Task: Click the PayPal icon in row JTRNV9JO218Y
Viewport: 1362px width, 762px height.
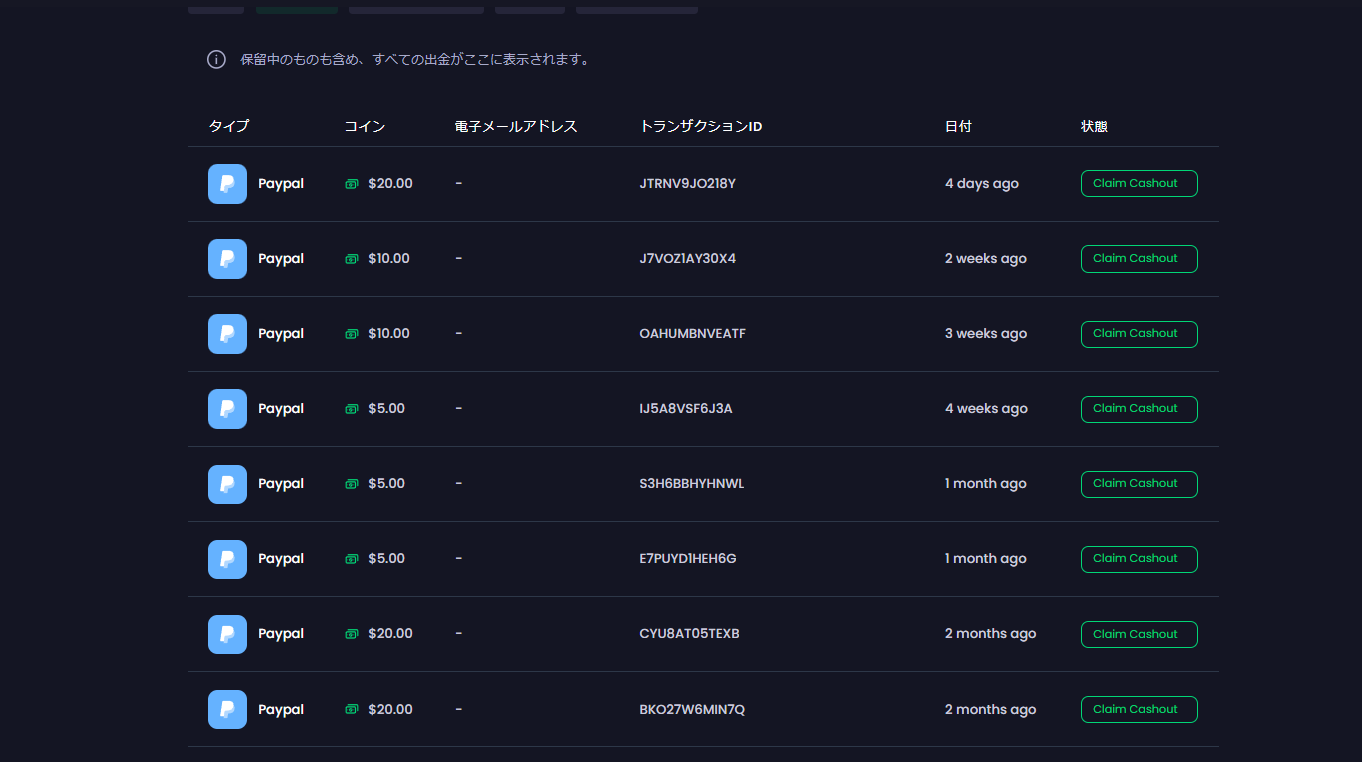Action: click(x=227, y=184)
